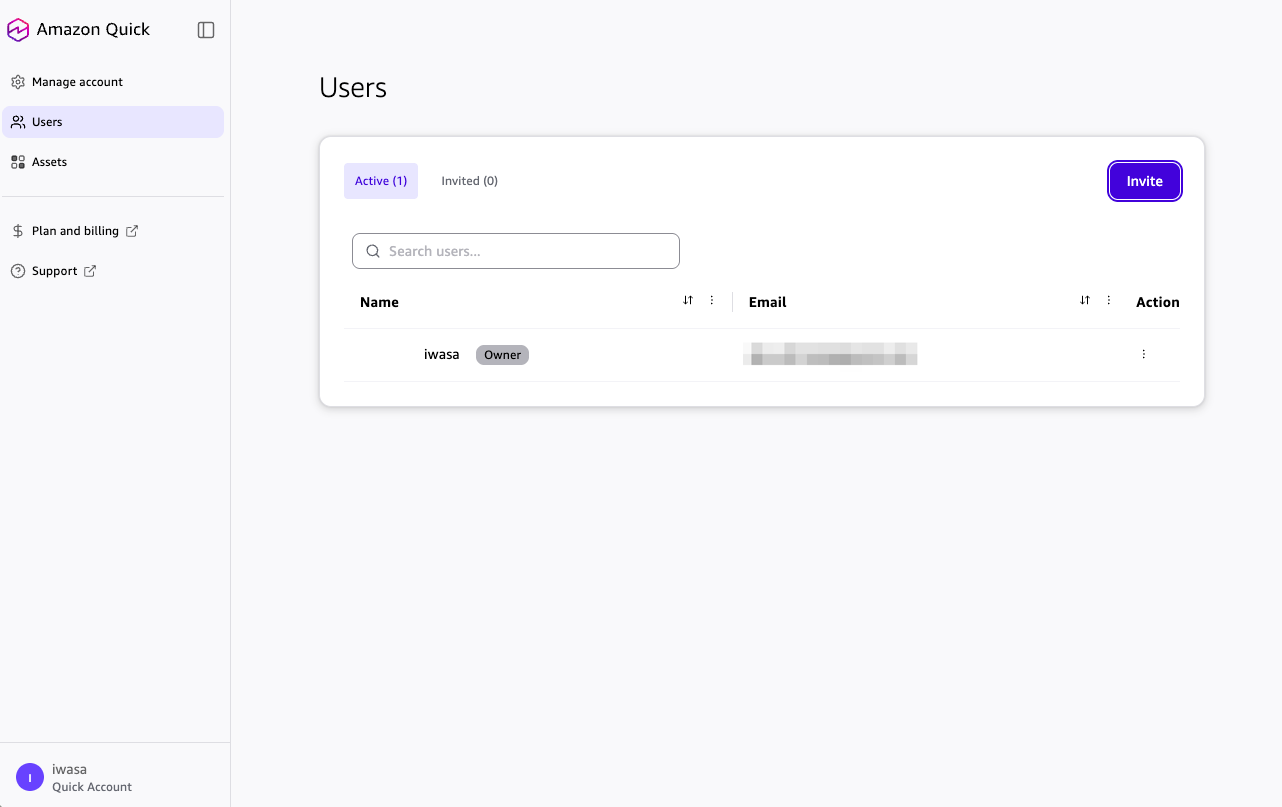1282x807 pixels.
Task: Click the Plan and billing dollar icon
Action: pyautogui.click(x=18, y=231)
